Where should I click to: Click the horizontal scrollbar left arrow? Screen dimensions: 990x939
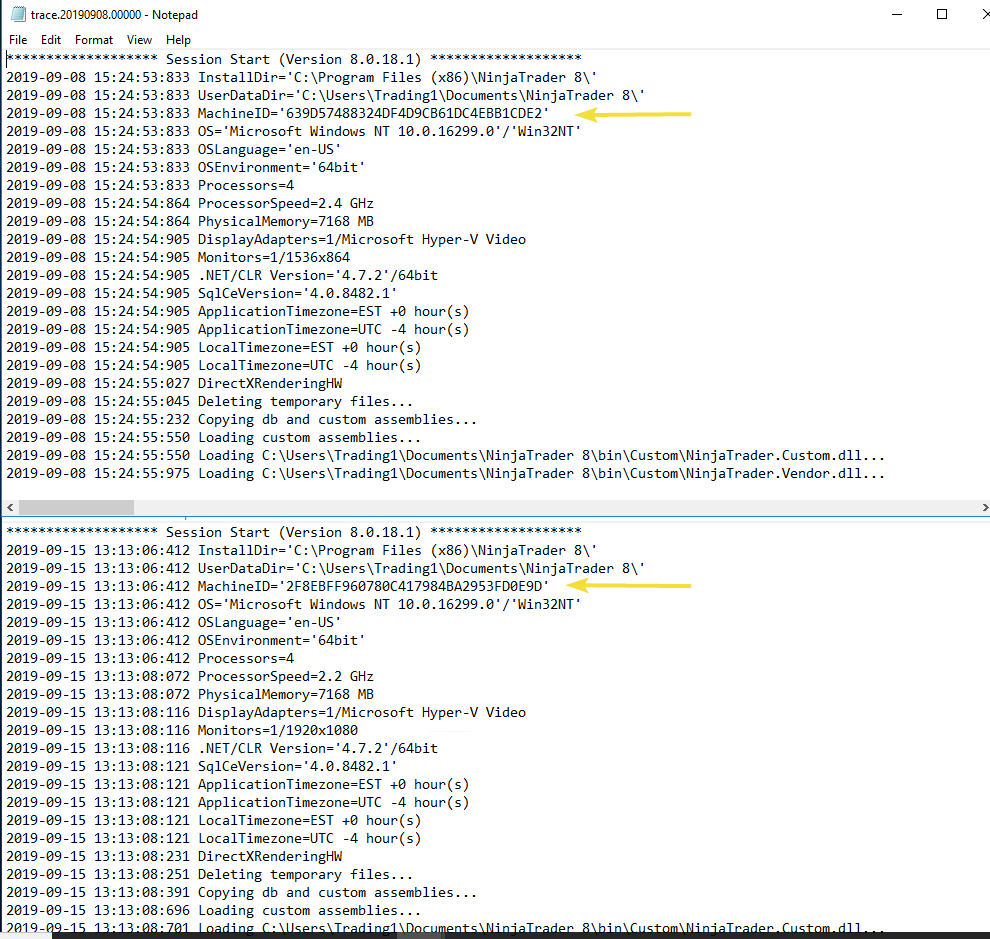(x=10, y=508)
